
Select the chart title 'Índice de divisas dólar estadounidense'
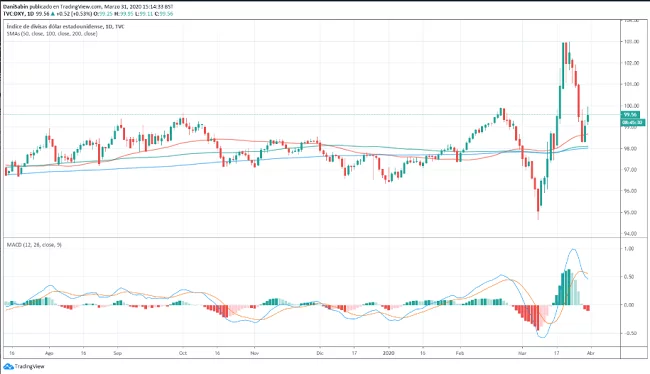coord(54,27)
